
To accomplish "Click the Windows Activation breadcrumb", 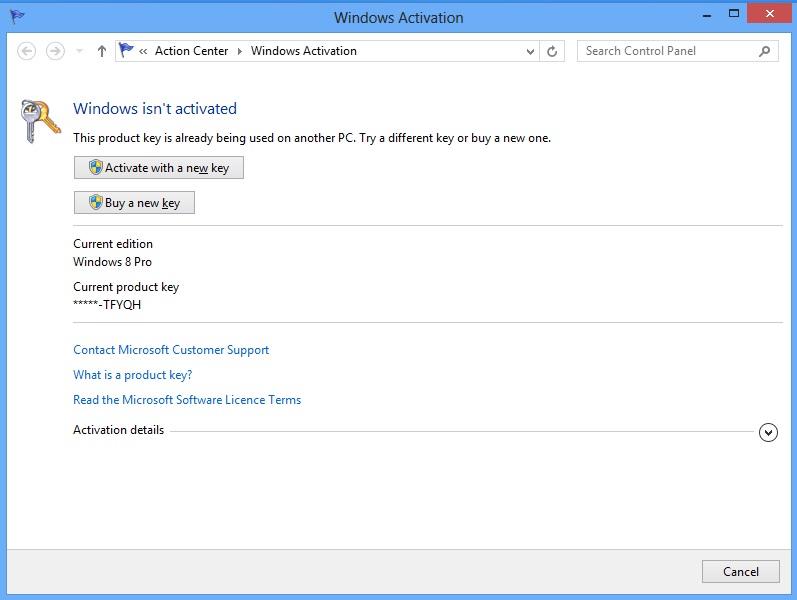I will point(304,51).
